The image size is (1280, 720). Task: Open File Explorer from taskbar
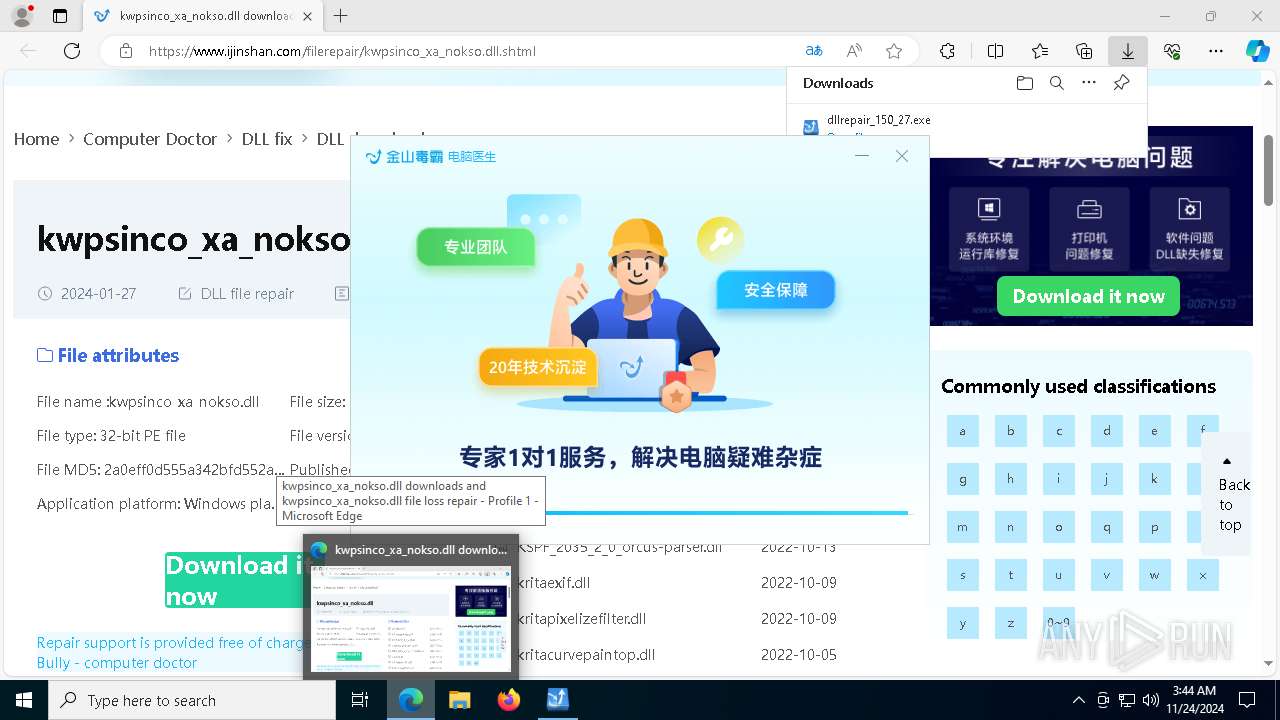[x=459, y=700]
